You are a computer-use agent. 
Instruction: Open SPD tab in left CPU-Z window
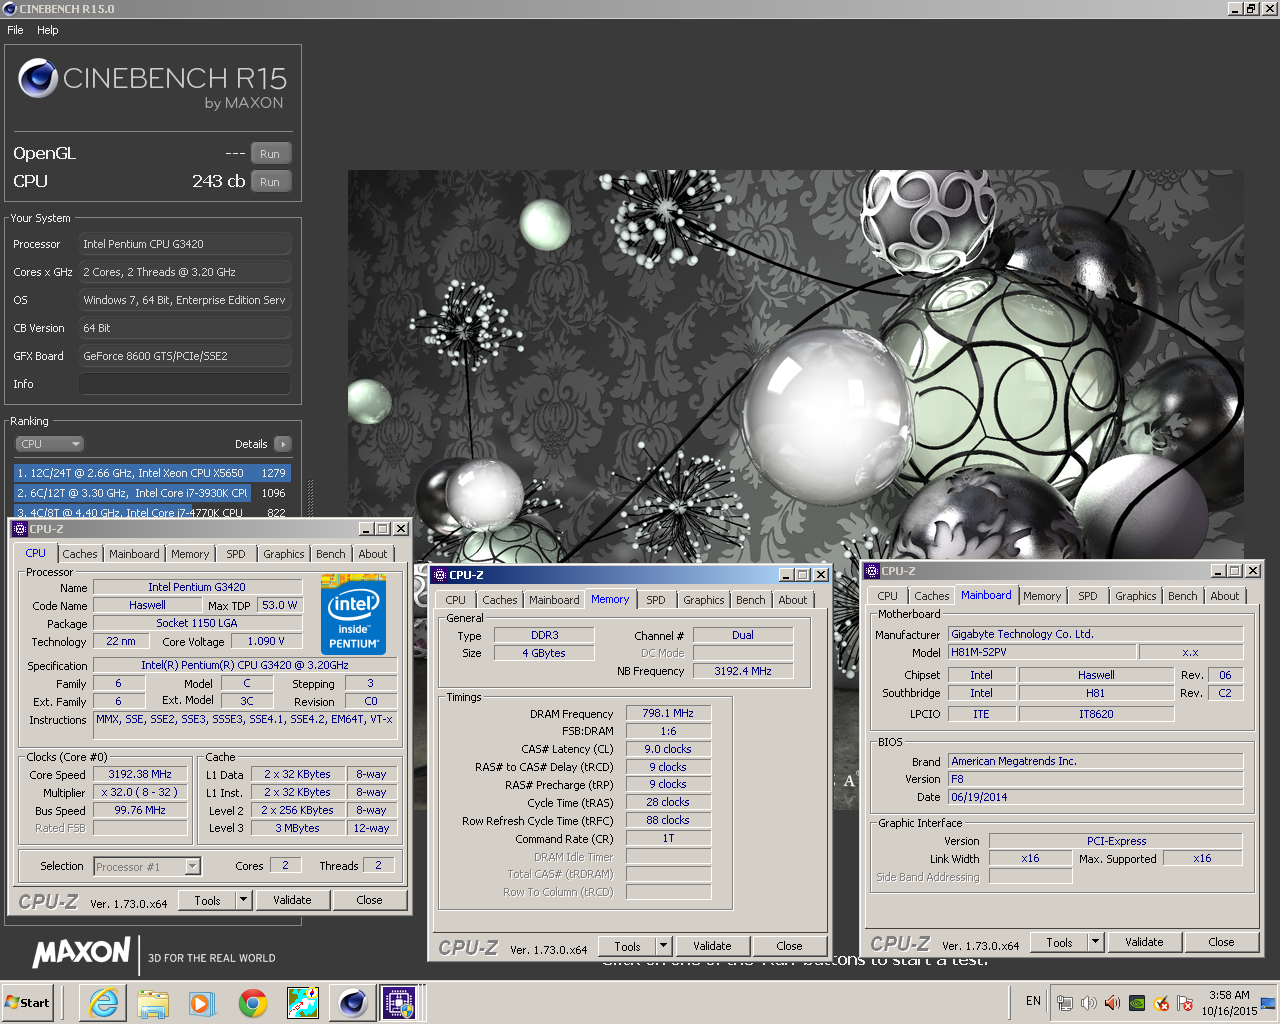tap(236, 554)
